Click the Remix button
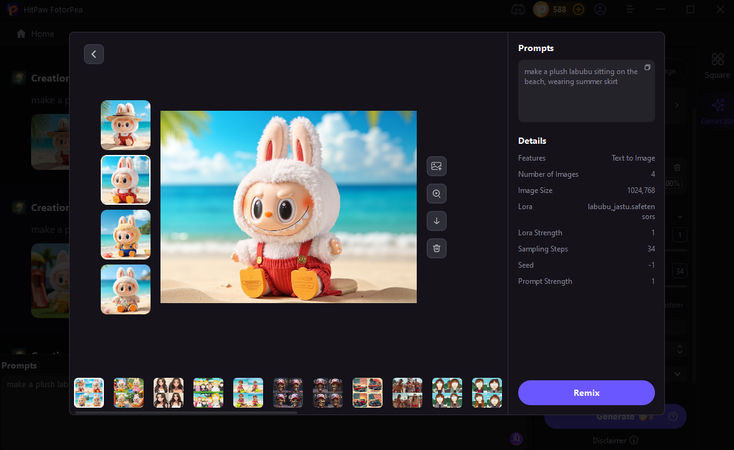734x450 pixels. pyautogui.click(x=586, y=392)
